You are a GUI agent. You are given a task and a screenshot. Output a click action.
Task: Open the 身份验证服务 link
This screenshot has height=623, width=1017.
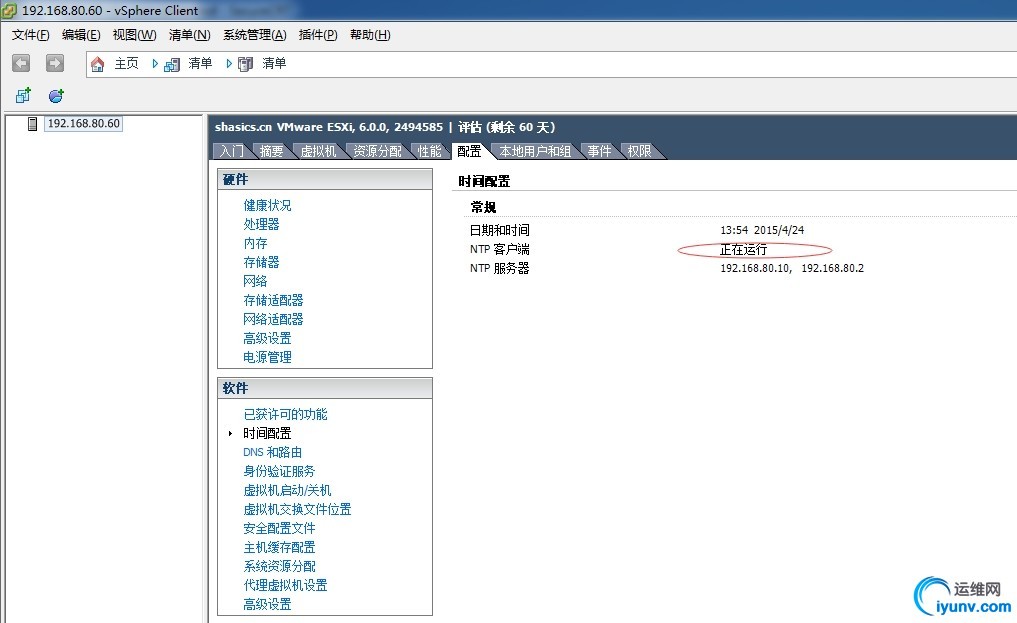pyautogui.click(x=279, y=471)
